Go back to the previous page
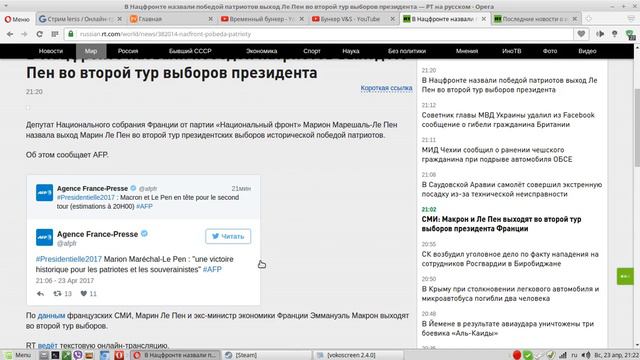This screenshot has height=360, width=640. coord(10,34)
